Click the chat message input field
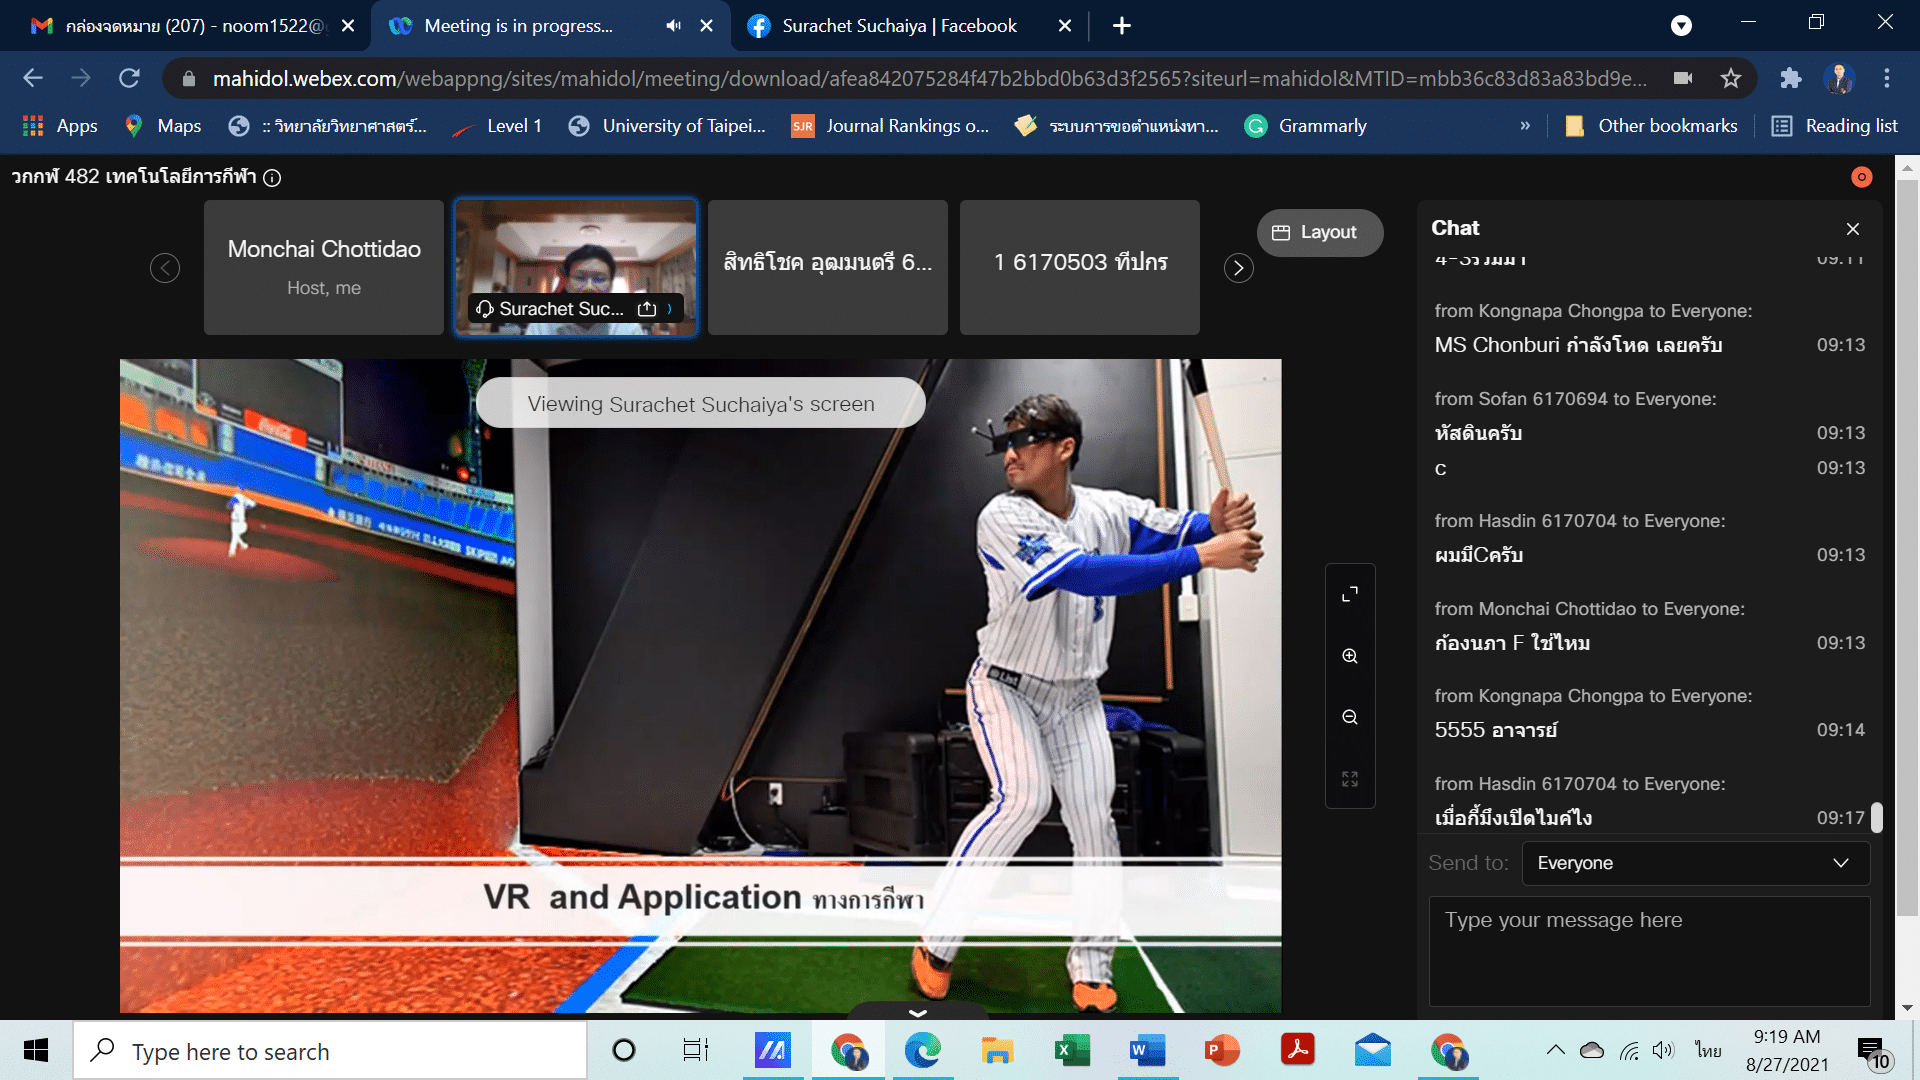 (1648, 950)
